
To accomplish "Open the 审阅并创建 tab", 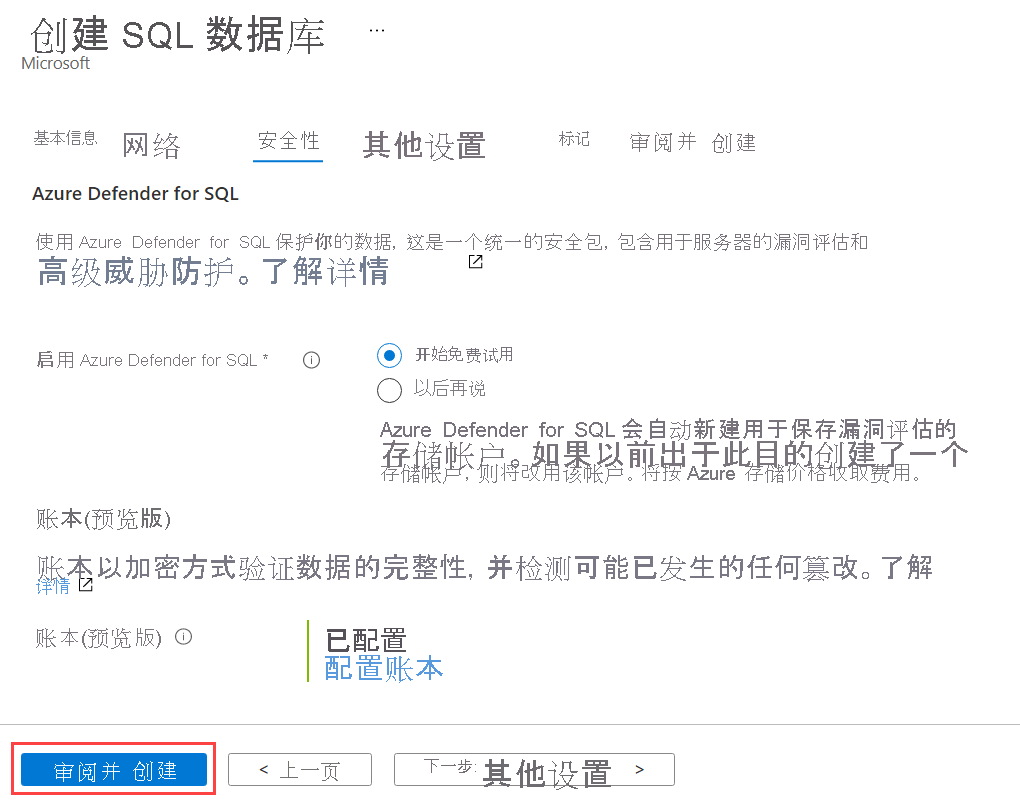I will coord(693,142).
